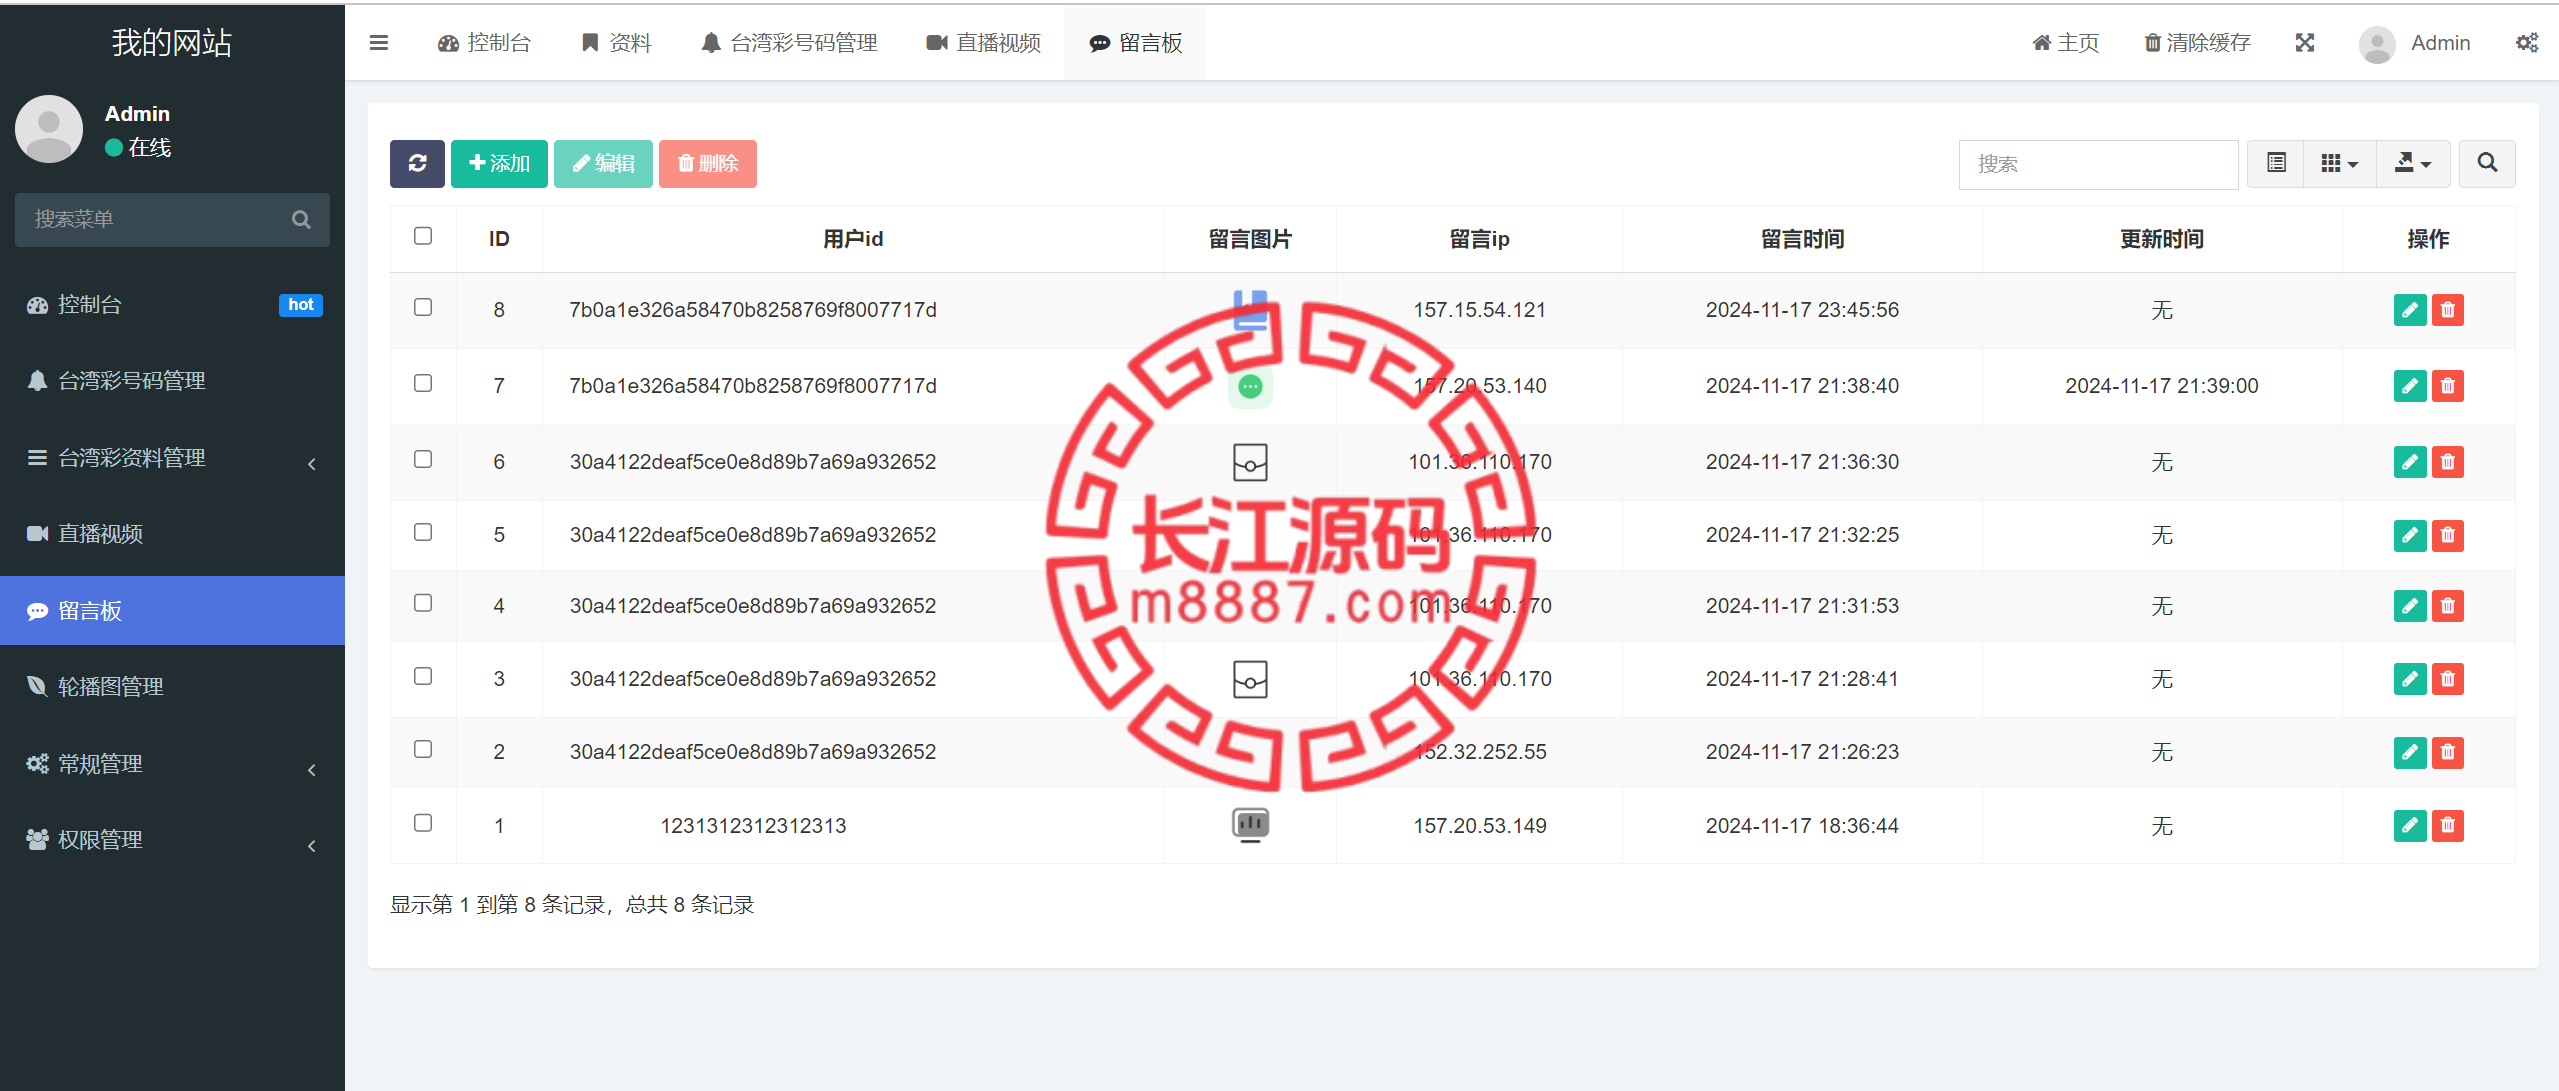
Task: Click the 我的网站 site title
Action: click(x=172, y=43)
